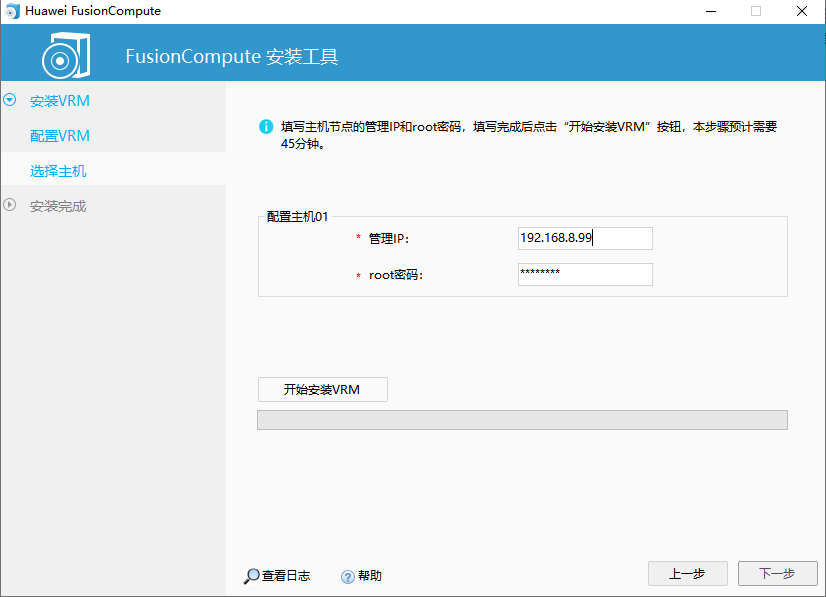Click the installation progress bar
The height and width of the screenshot is (597, 826).
[x=523, y=418]
